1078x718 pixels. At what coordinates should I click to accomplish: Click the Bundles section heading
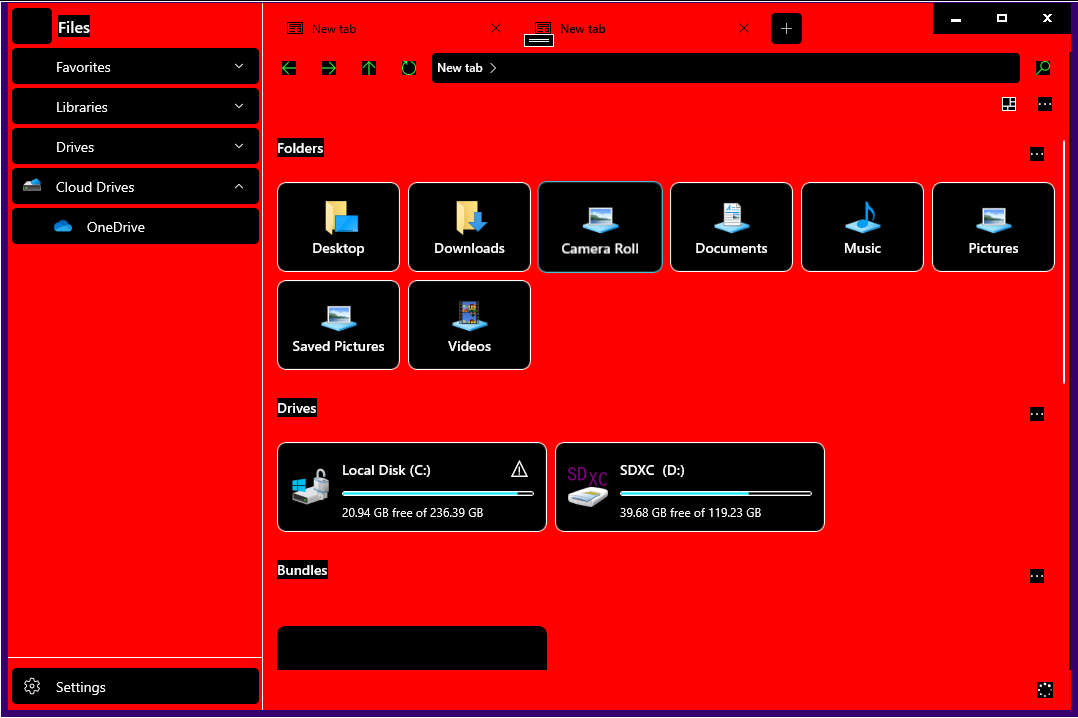(x=302, y=570)
